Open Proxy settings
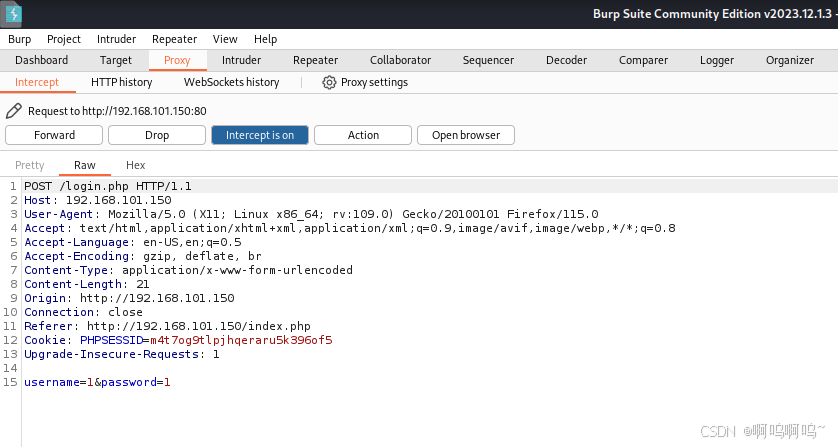Image resolution: width=838 pixels, height=447 pixels. [365, 82]
